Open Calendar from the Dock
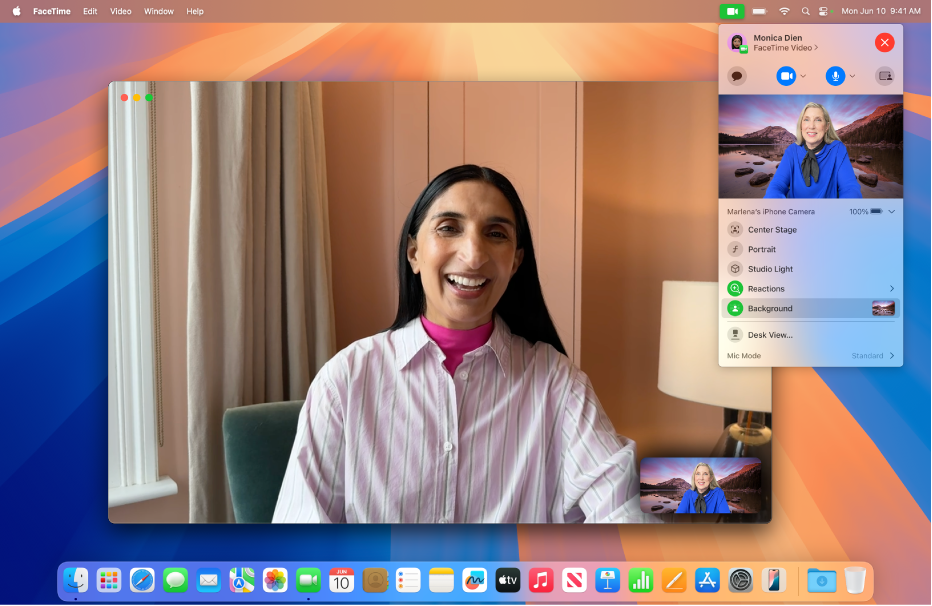The height and width of the screenshot is (606, 932). click(341, 580)
